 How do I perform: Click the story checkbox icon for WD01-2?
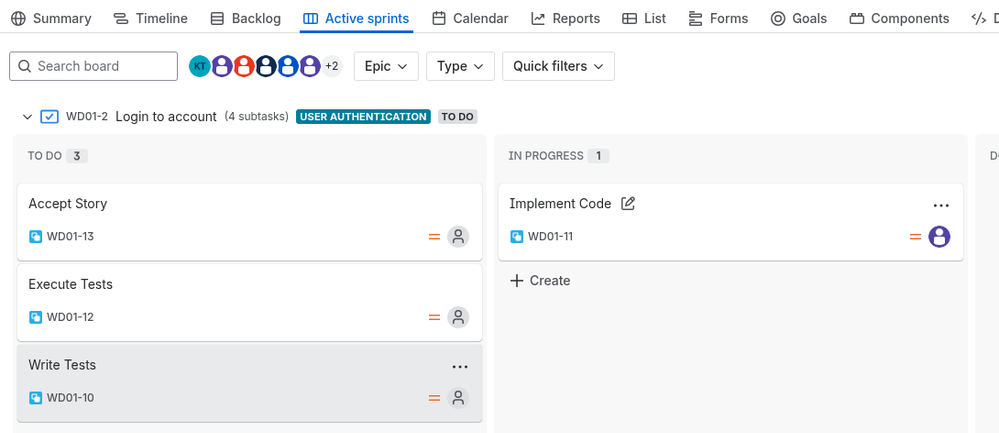(x=49, y=117)
